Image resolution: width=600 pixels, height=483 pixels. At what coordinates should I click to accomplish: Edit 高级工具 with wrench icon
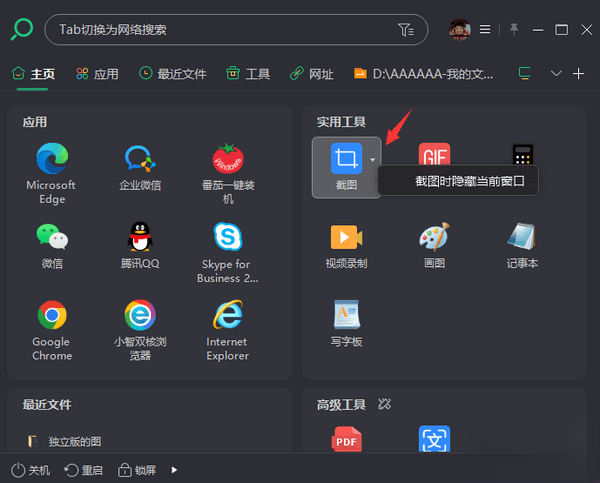click(x=384, y=404)
